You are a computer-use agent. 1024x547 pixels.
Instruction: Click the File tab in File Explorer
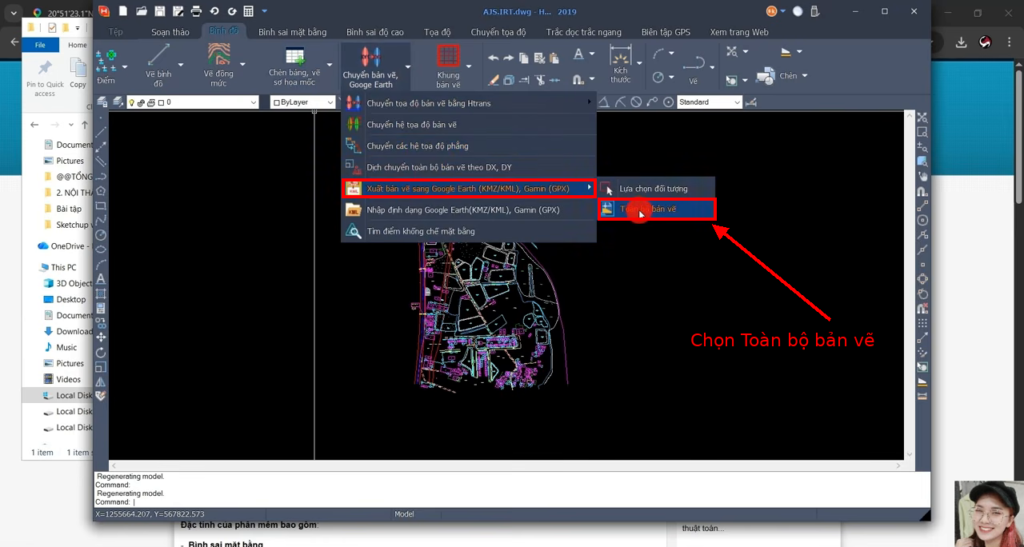tap(40, 45)
